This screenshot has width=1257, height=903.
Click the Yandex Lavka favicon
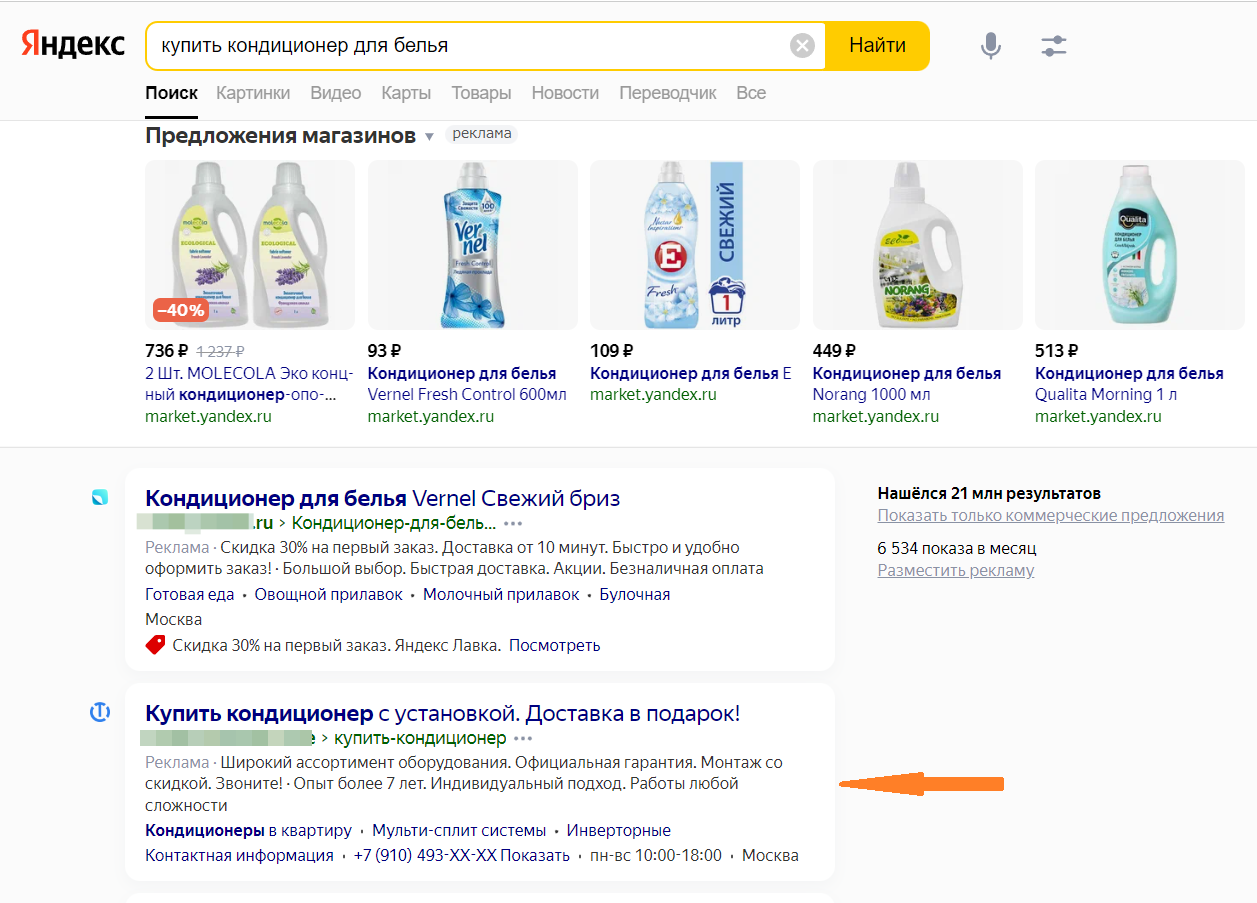pos(100,497)
